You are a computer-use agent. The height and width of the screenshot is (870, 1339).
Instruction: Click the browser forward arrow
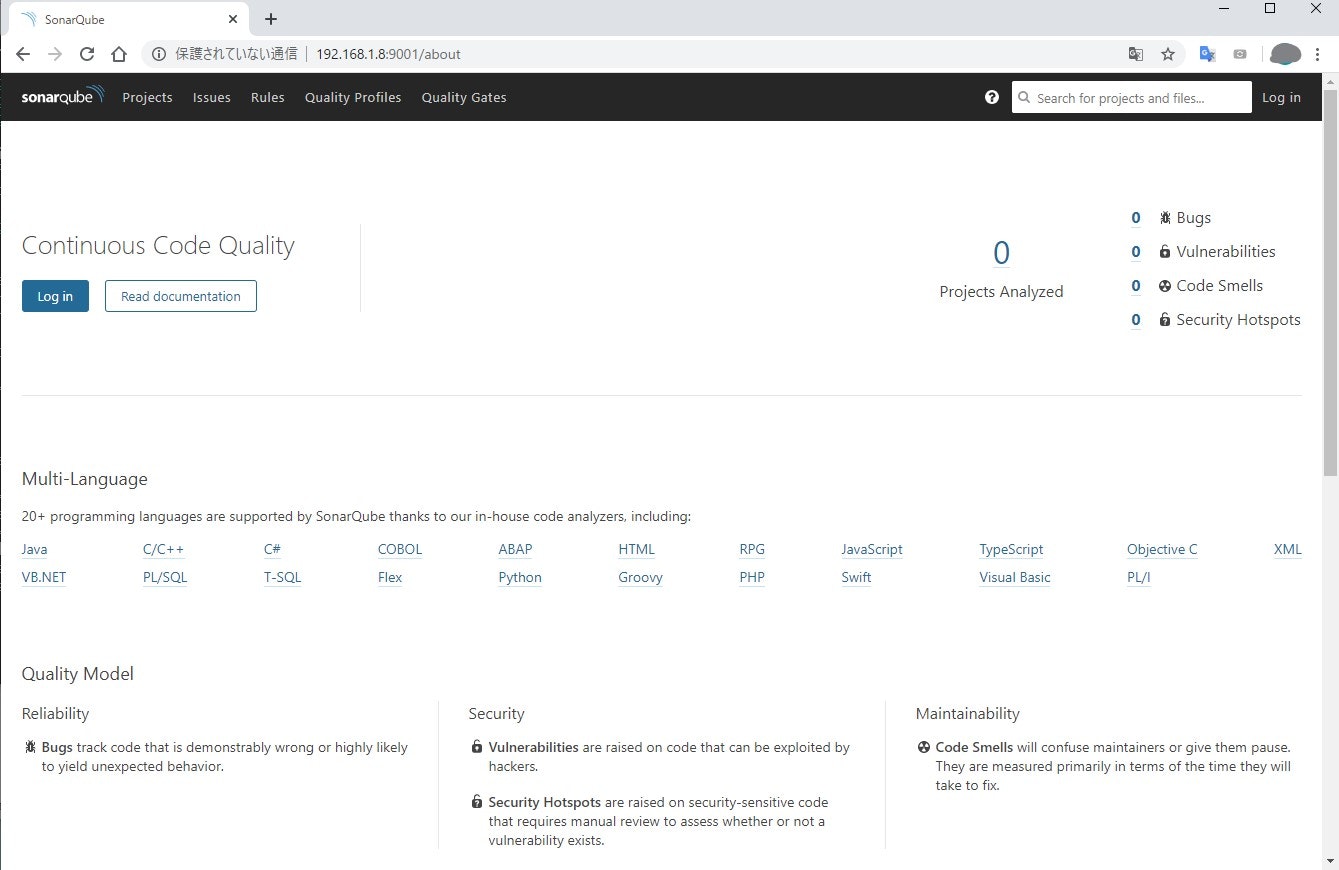pos(55,54)
